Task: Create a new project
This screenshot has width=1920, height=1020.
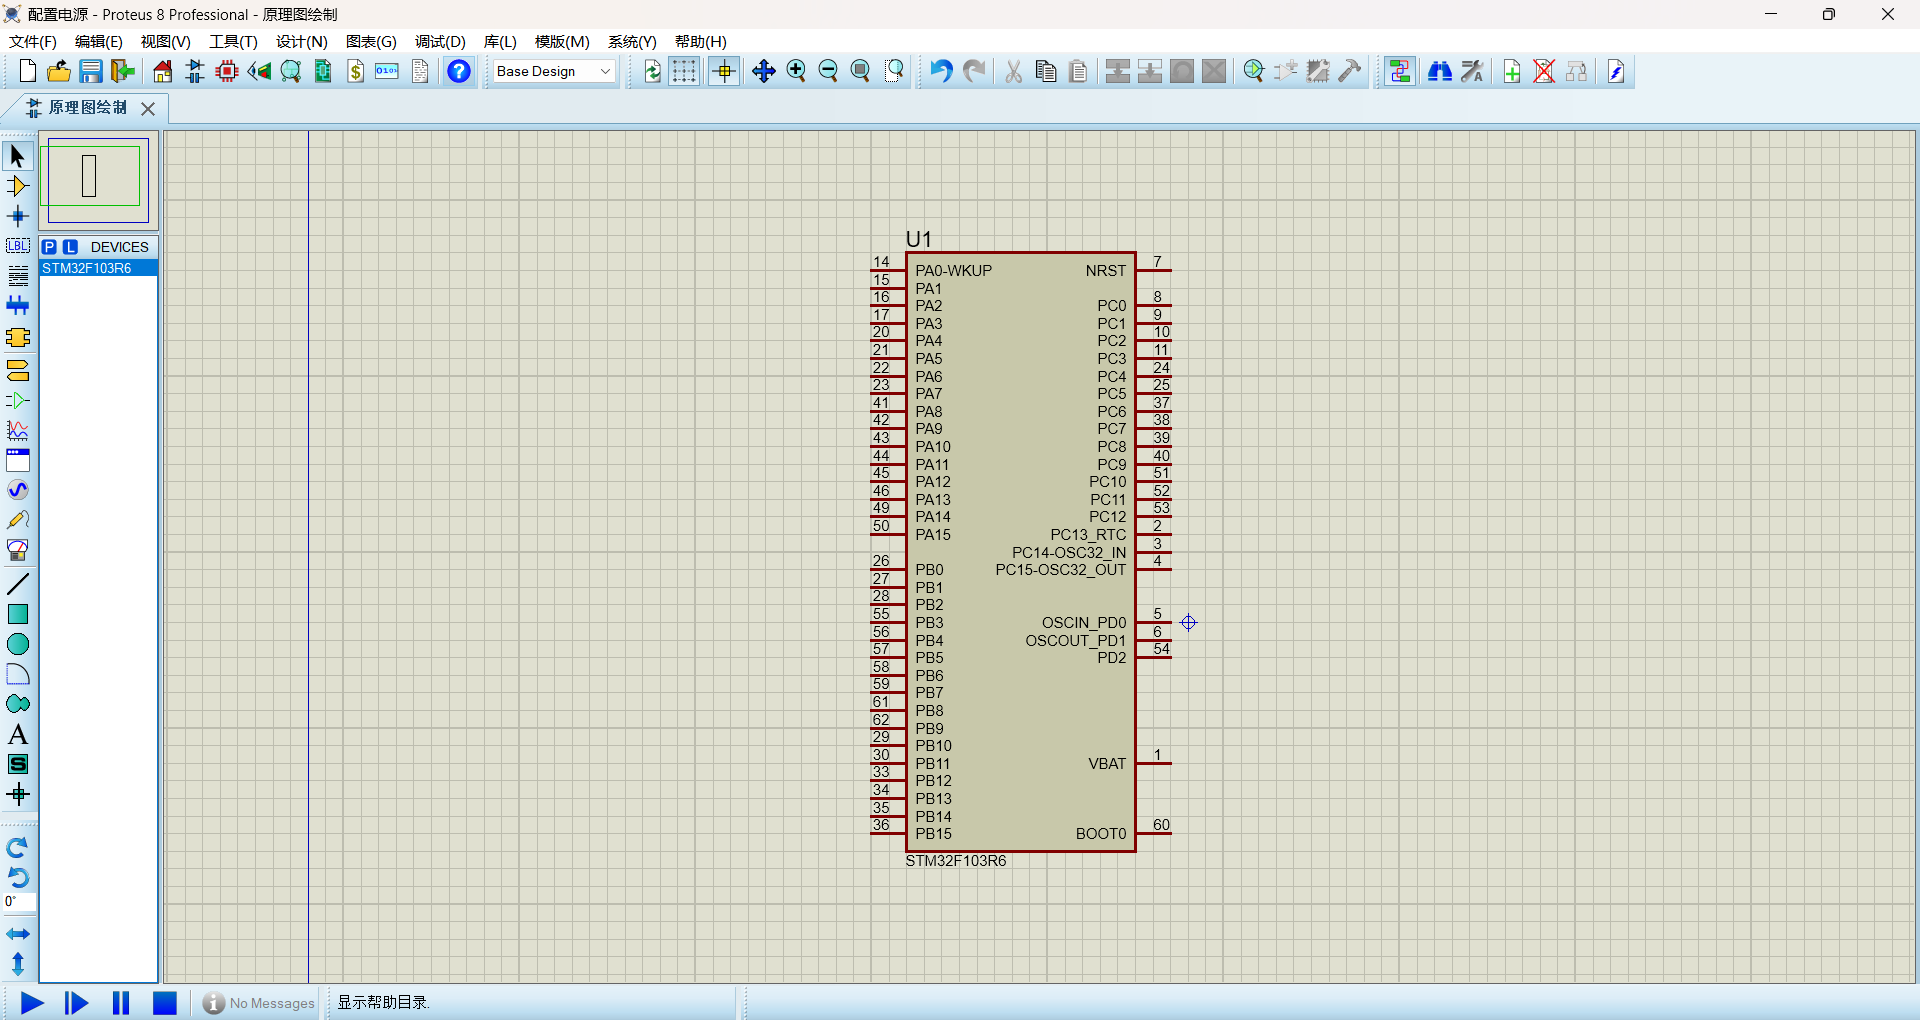Action: [x=27, y=71]
